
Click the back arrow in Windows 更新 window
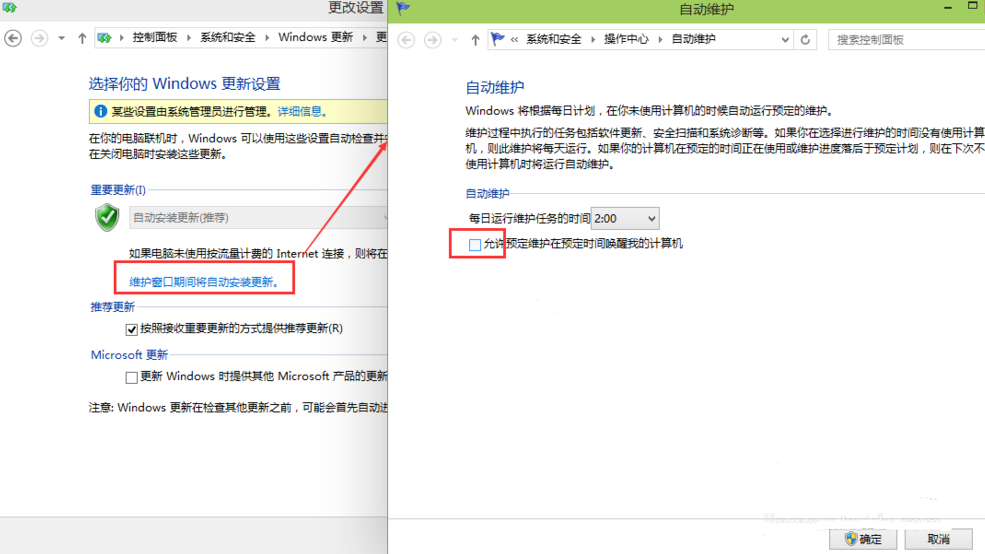(x=13, y=38)
